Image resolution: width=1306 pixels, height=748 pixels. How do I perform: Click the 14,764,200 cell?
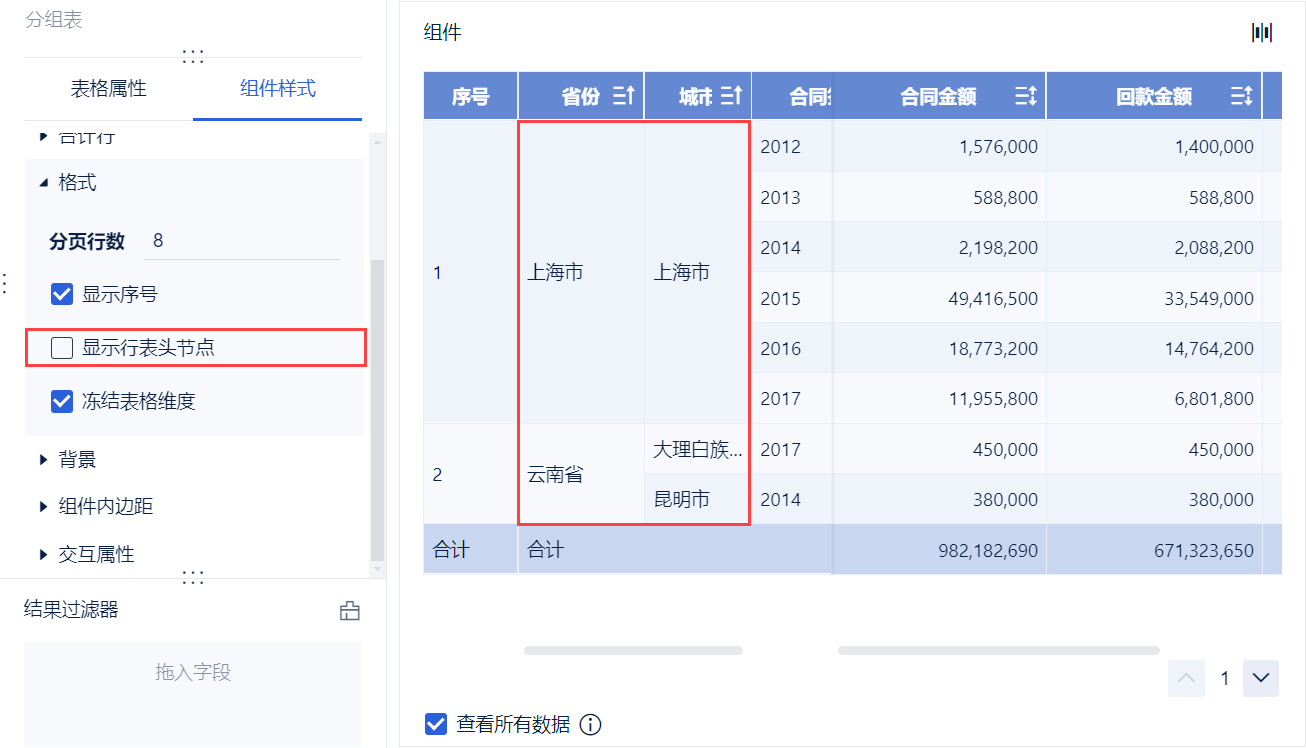click(1154, 348)
